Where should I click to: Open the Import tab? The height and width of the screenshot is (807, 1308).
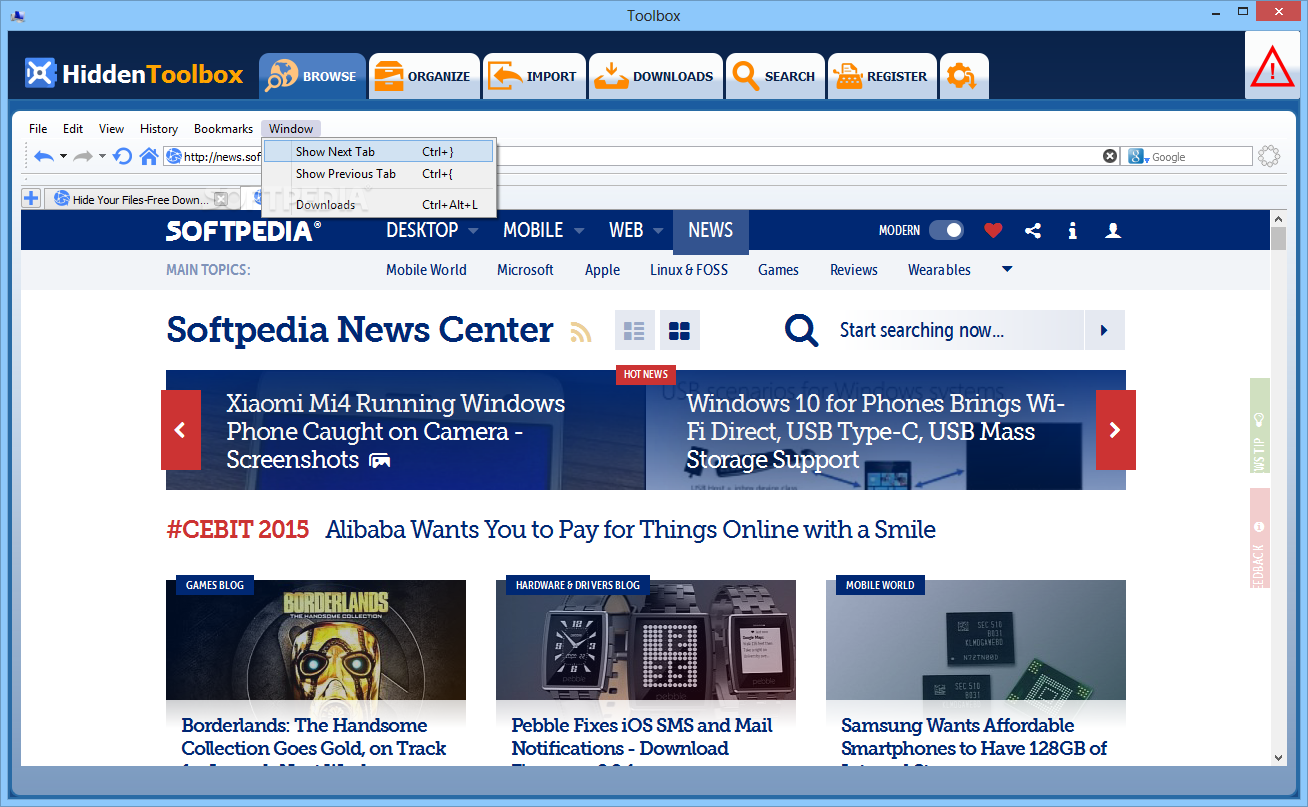point(533,76)
